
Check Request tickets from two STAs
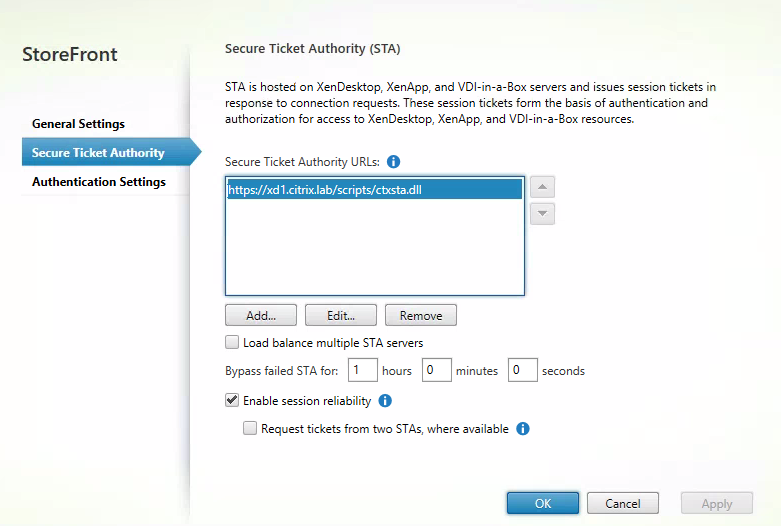[250, 429]
